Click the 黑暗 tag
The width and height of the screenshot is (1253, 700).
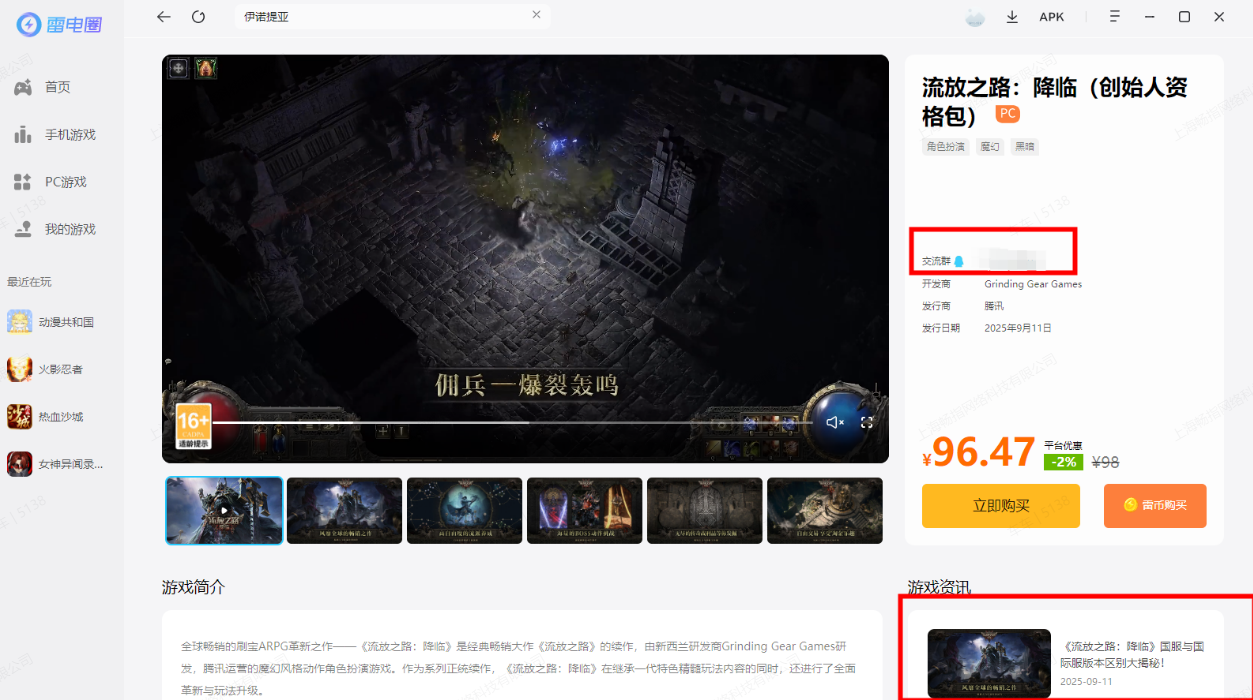pos(1024,147)
